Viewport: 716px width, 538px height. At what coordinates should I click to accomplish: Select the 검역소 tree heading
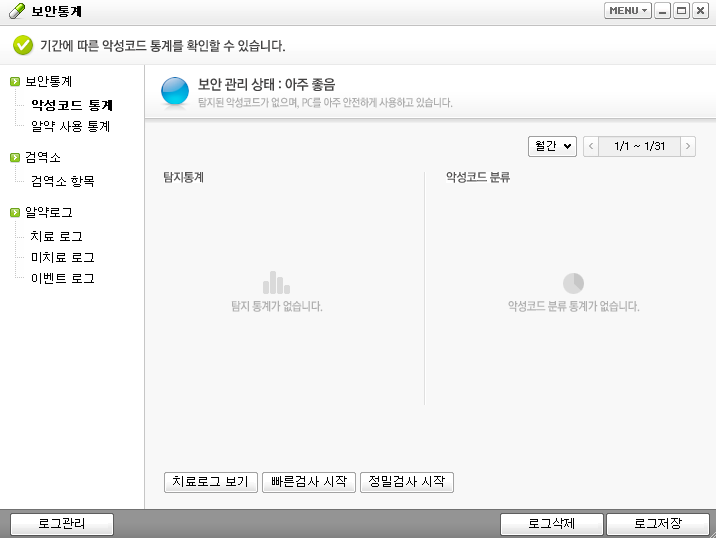[42, 158]
